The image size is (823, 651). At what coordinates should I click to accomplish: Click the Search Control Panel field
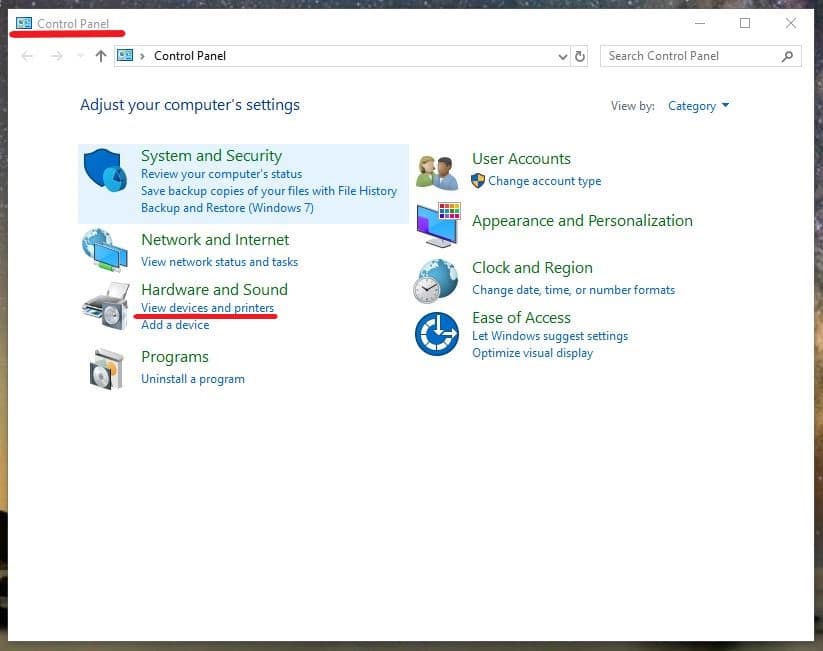[690, 56]
